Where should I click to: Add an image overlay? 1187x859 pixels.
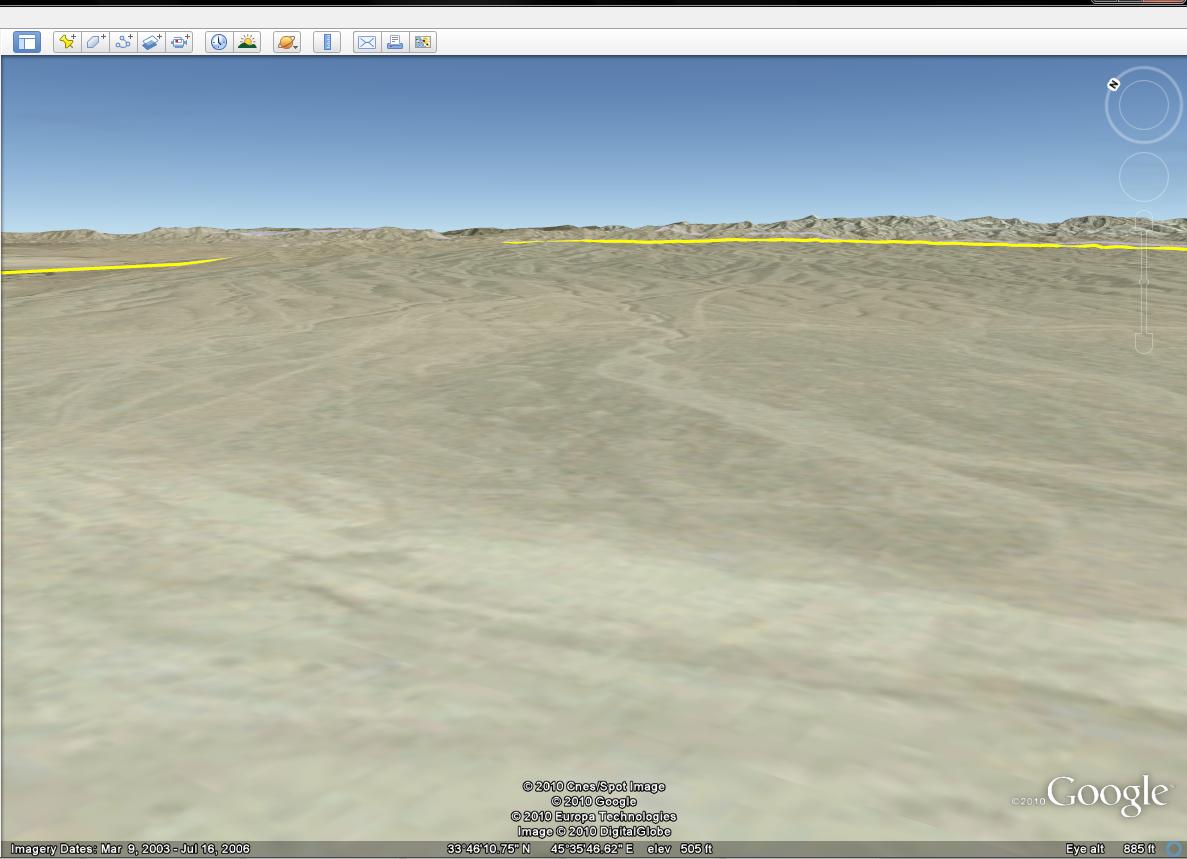coord(151,42)
